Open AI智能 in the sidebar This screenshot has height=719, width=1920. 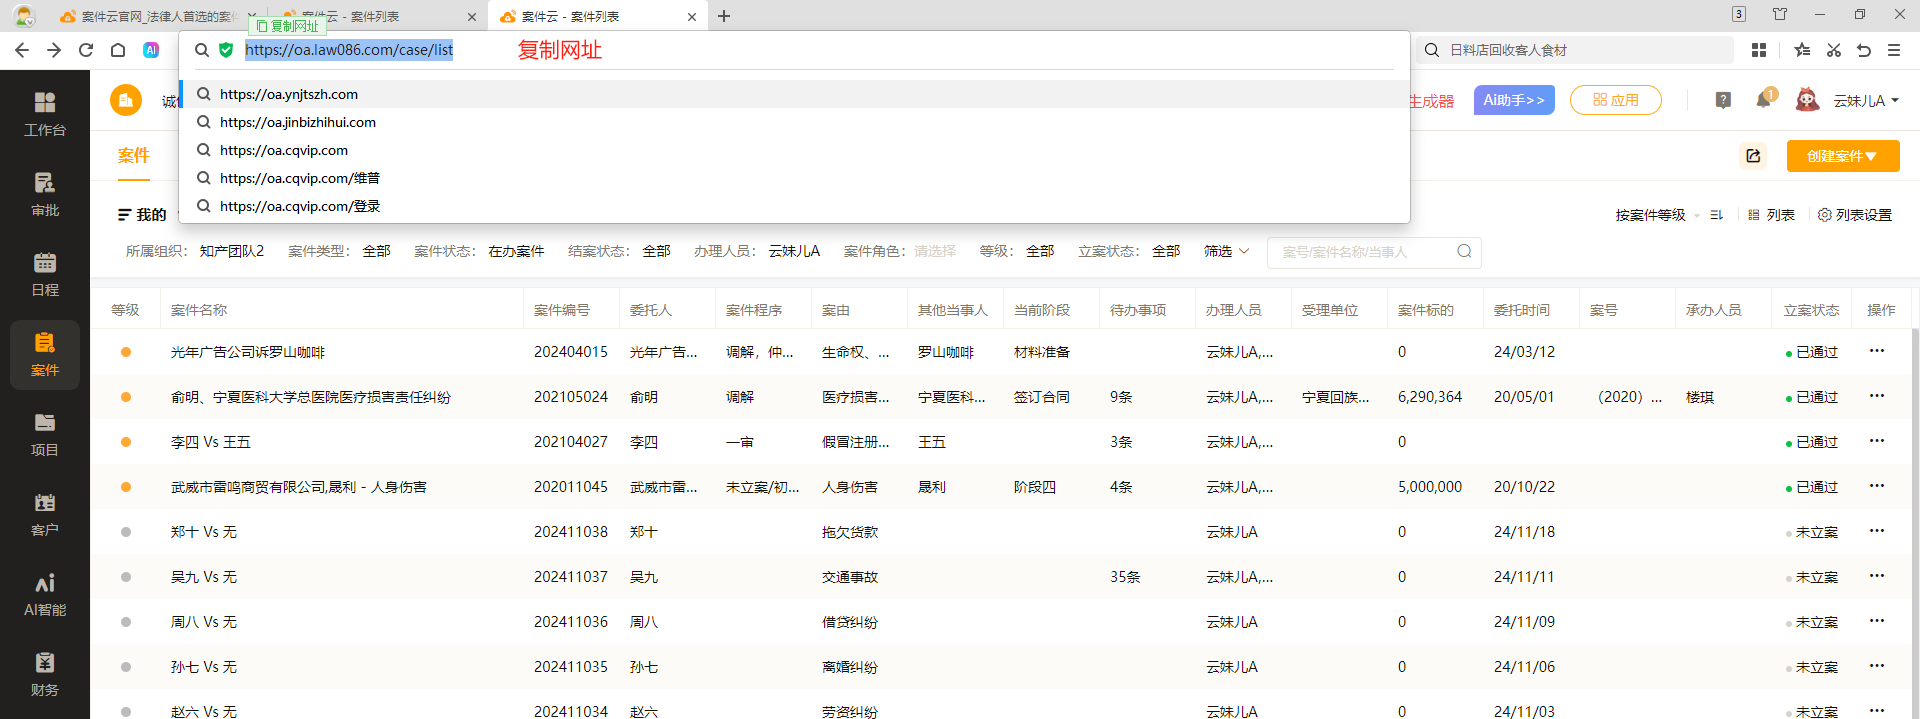point(45,594)
